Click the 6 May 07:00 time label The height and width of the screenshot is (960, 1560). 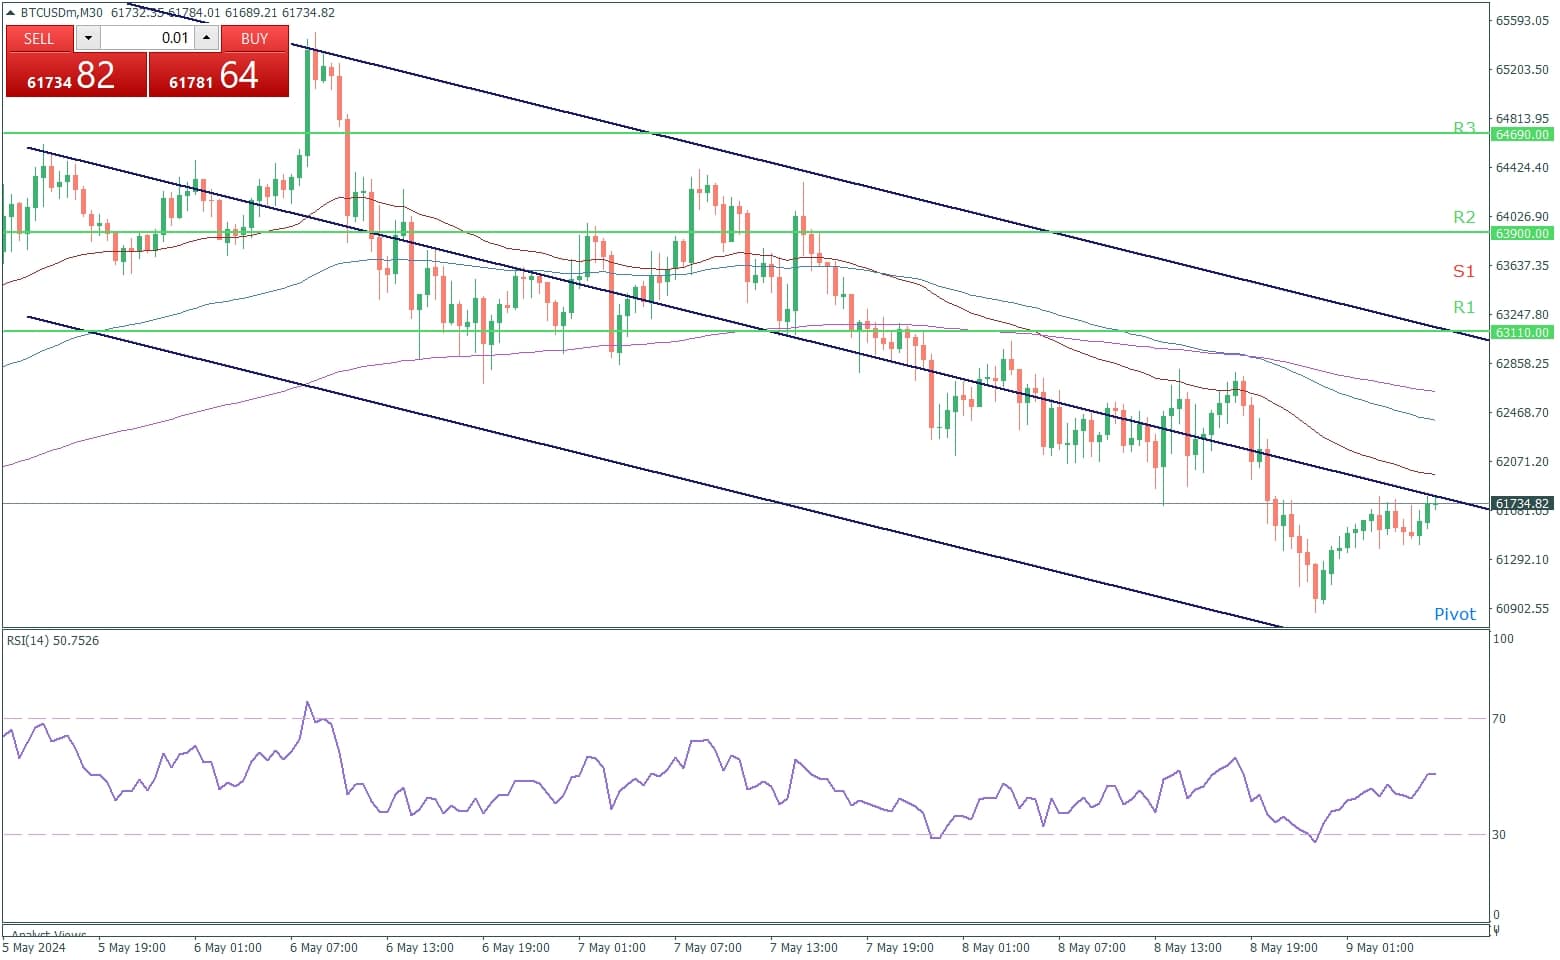324,947
